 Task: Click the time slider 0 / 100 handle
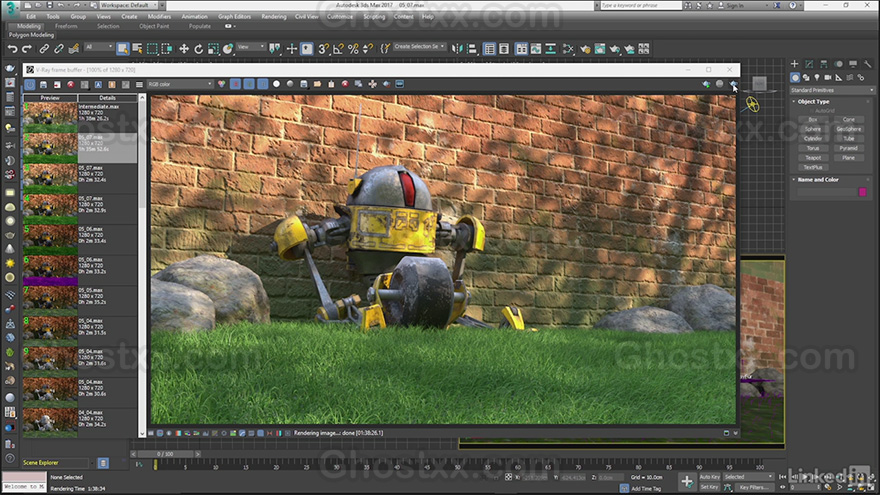click(165, 453)
